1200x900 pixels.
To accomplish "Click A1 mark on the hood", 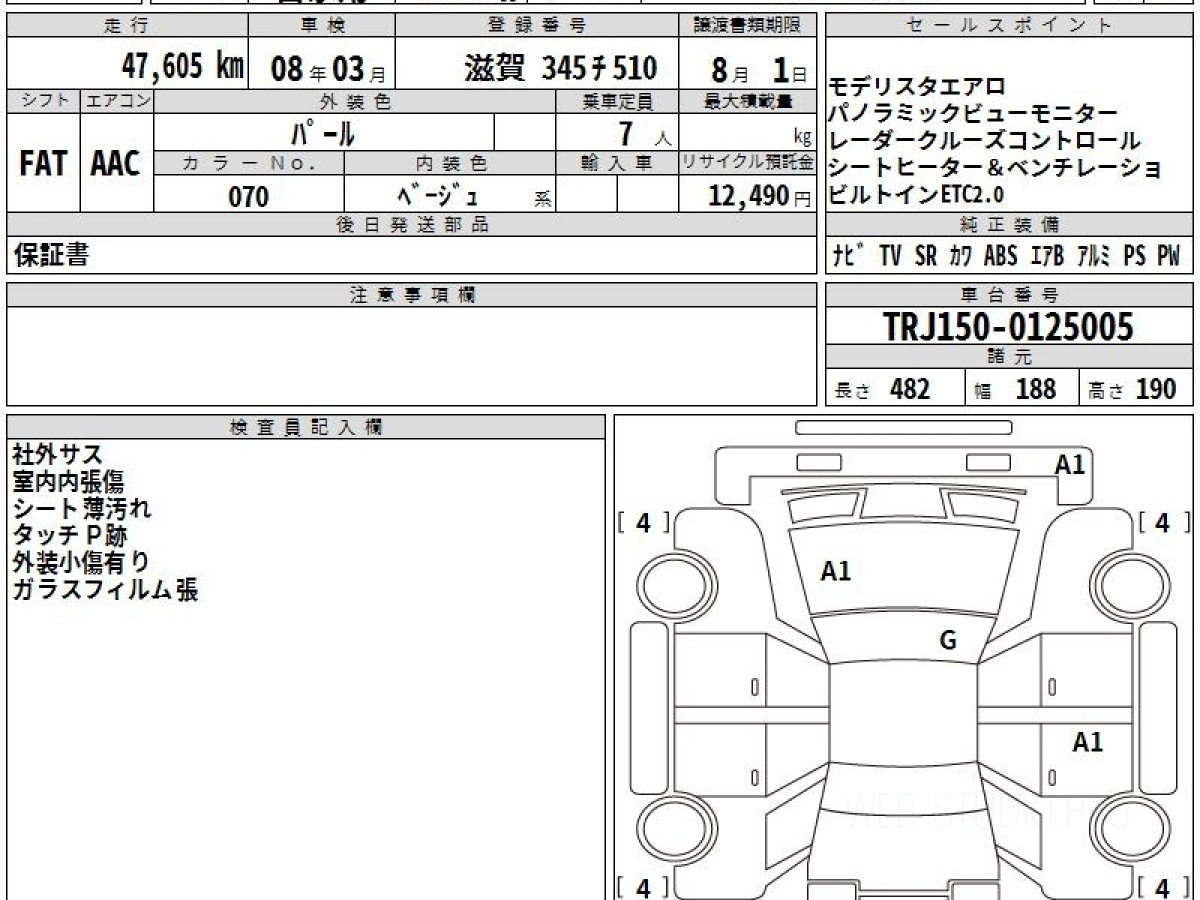I will [836, 572].
